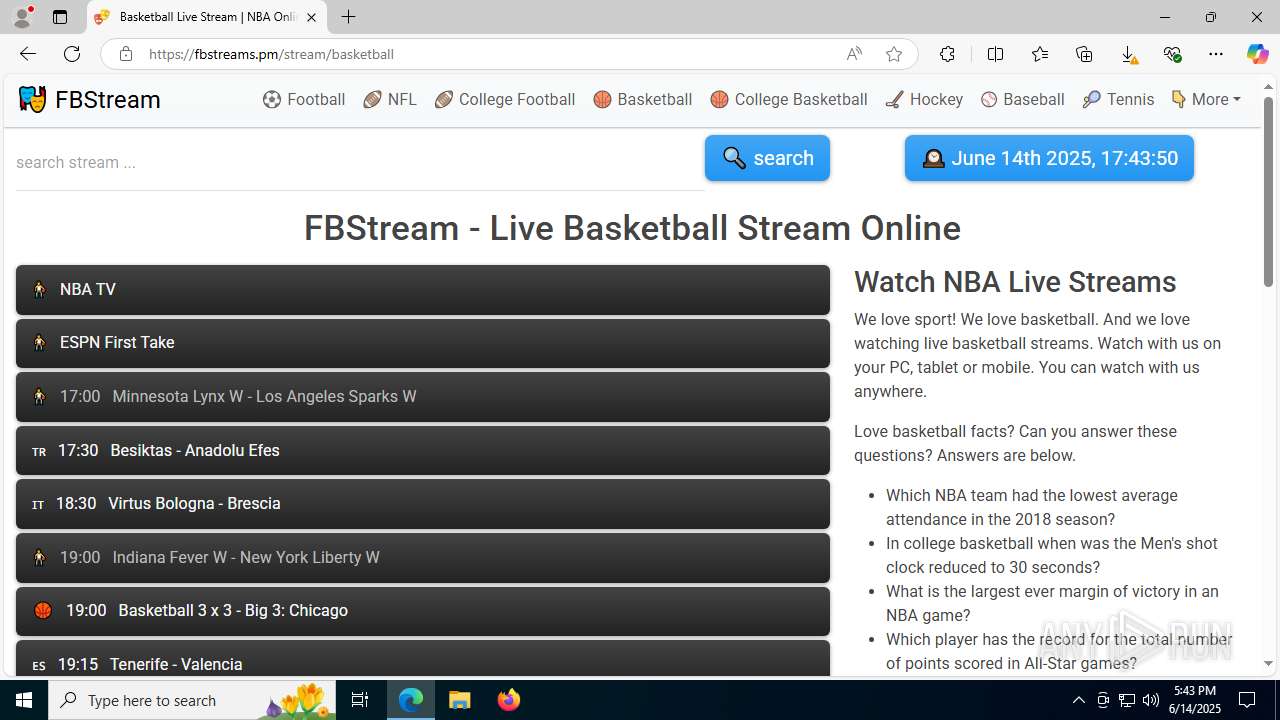Open the Downloads icon
The image size is (1280, 720).
[x=1128, y=54]
